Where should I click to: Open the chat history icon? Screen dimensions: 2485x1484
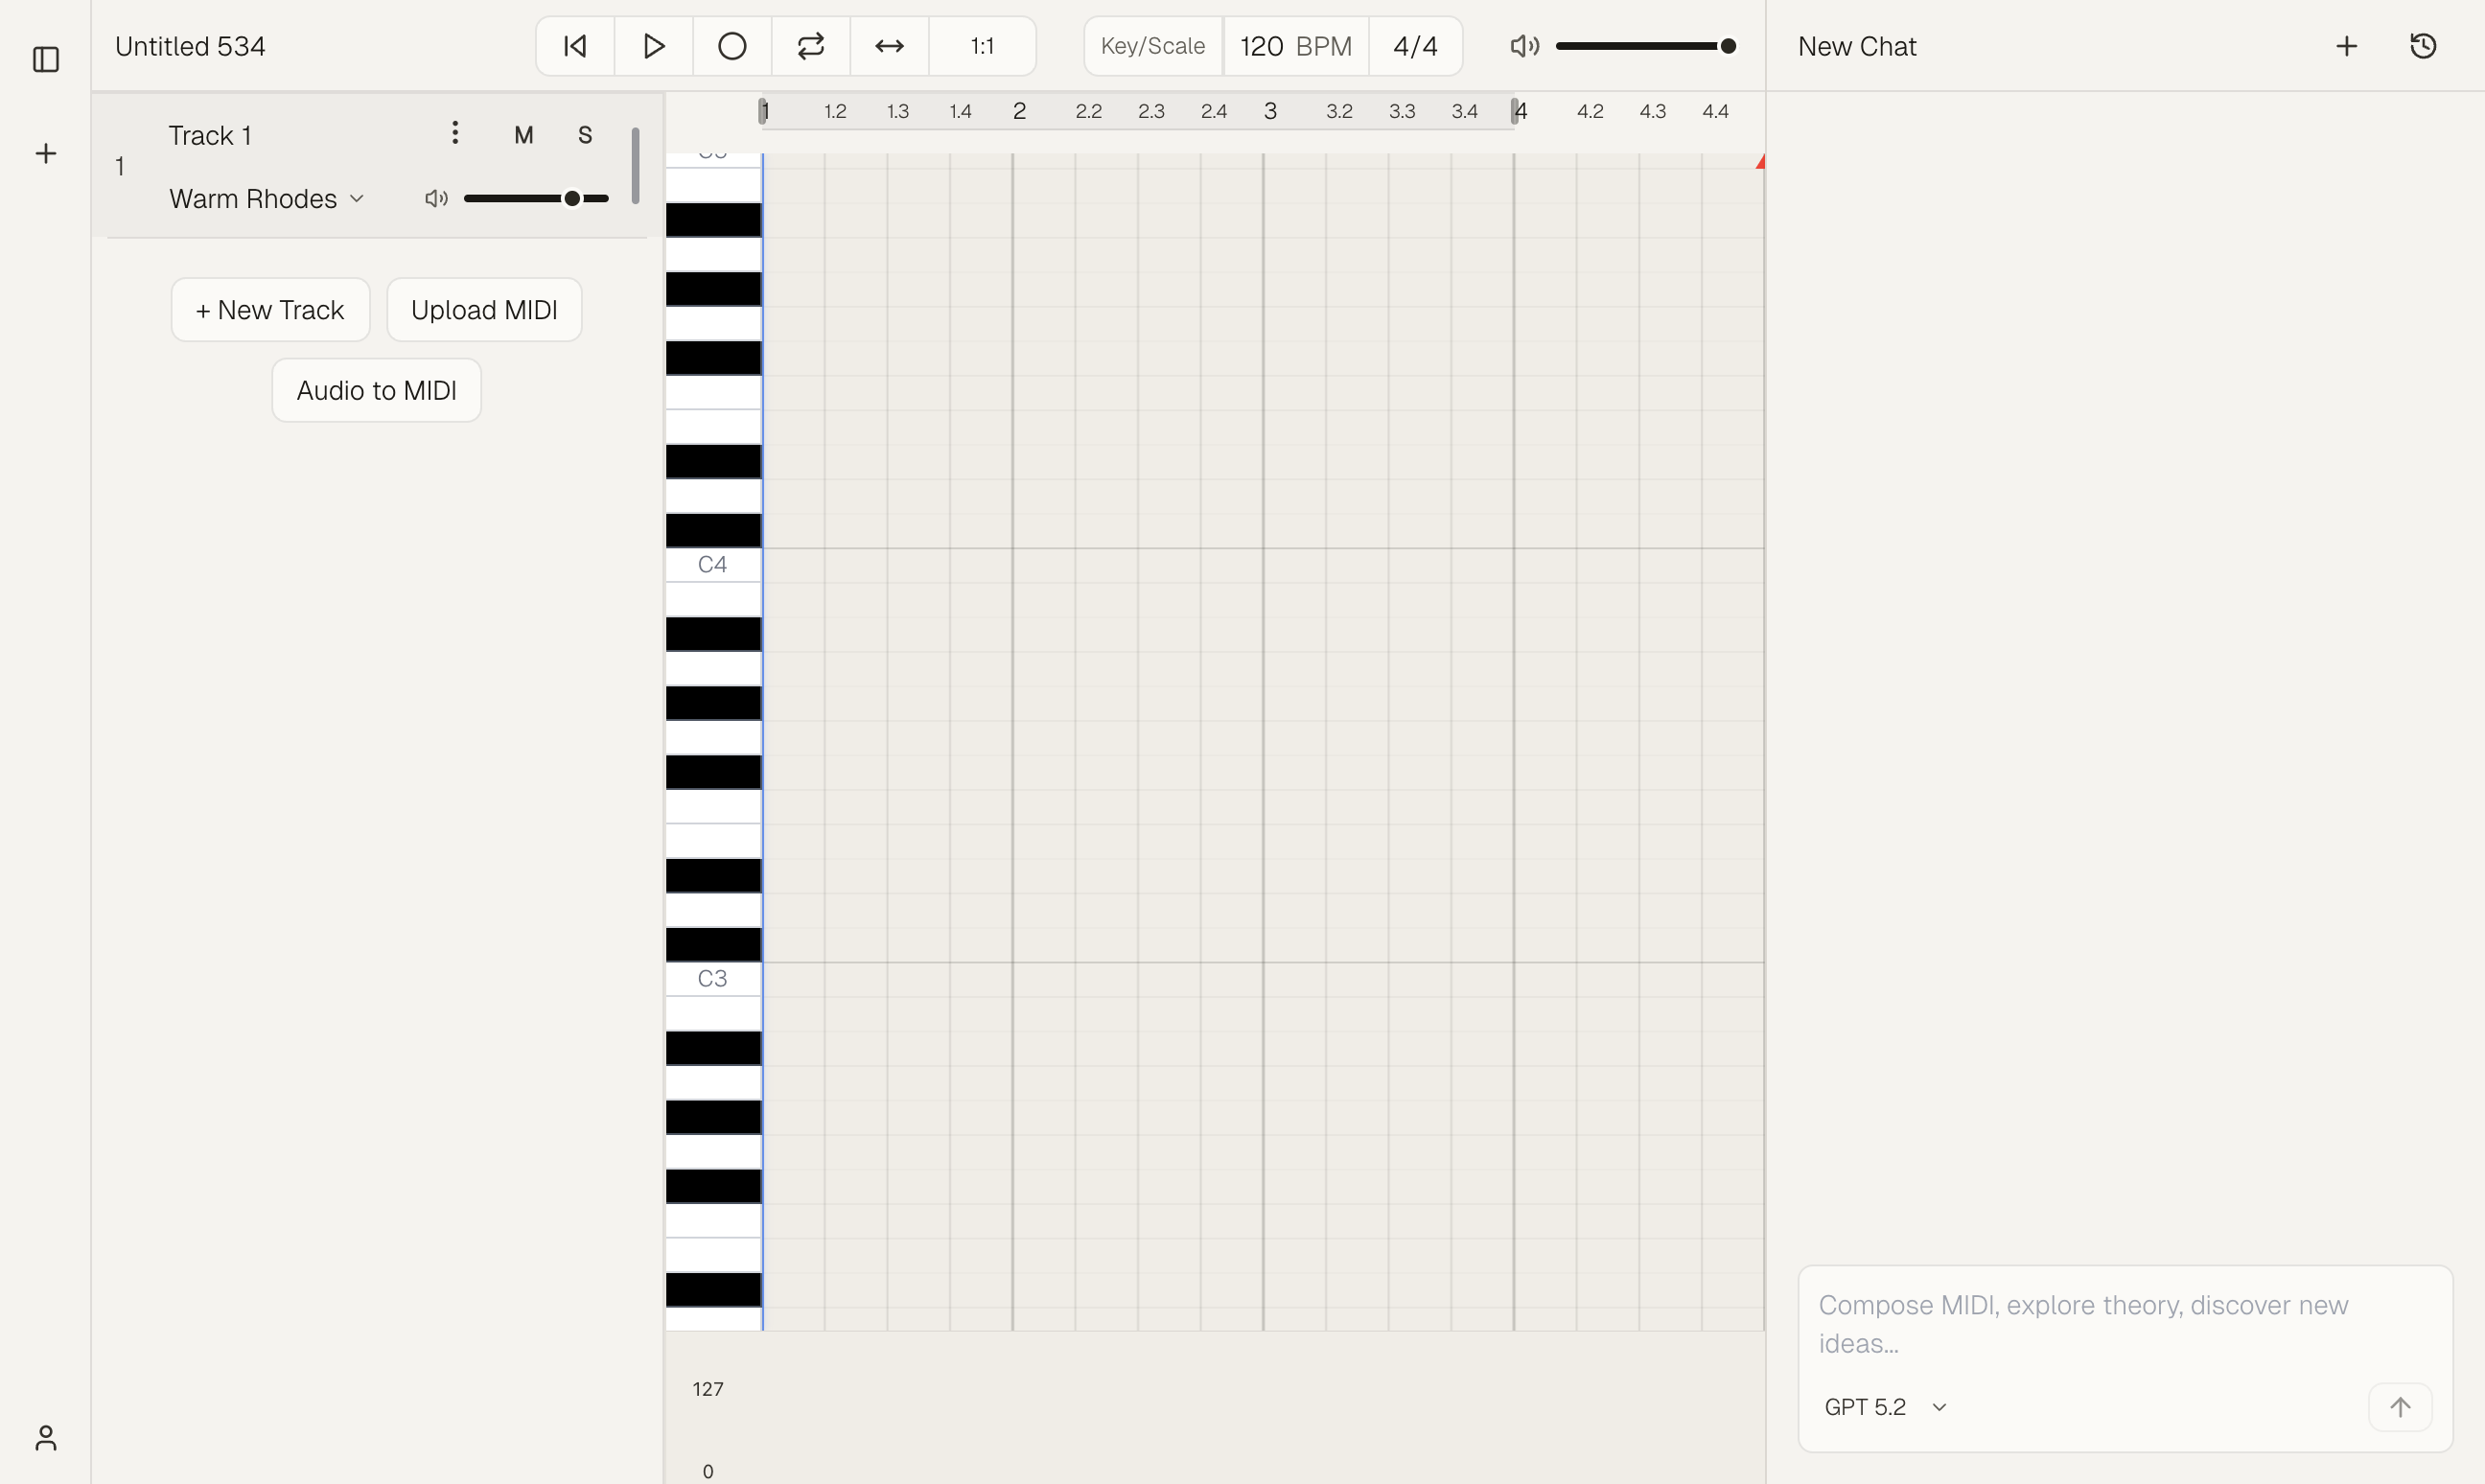click(x=2423, y=46)
